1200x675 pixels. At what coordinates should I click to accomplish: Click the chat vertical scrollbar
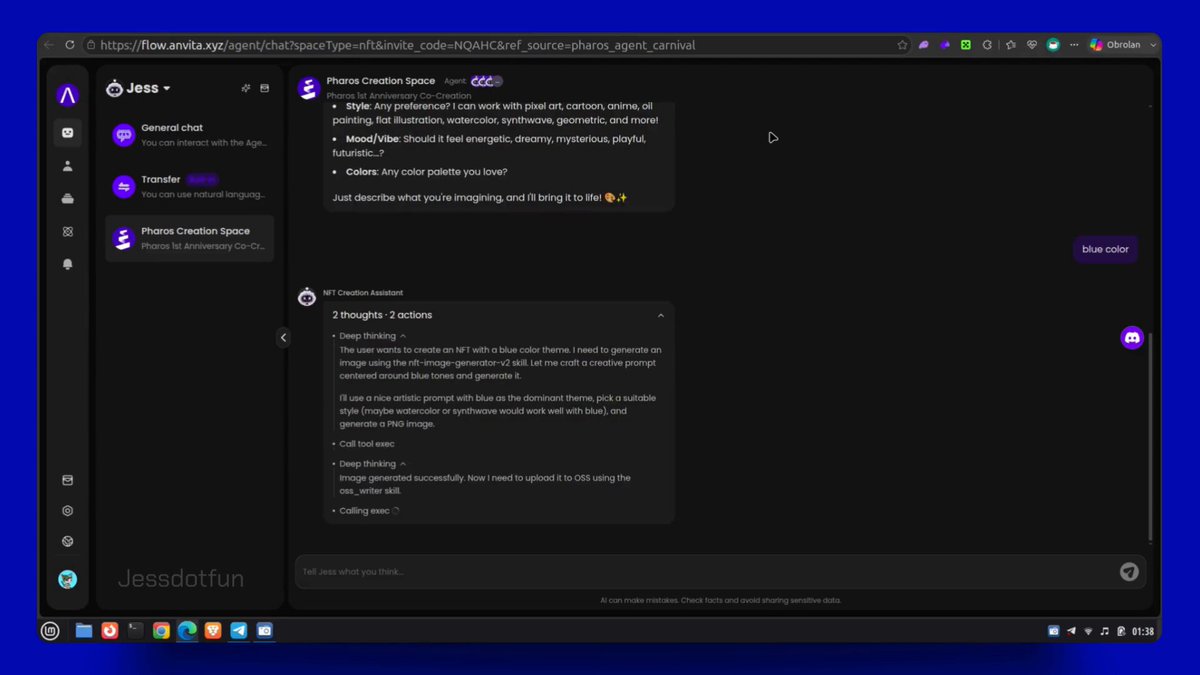[x=1150, y=437]
